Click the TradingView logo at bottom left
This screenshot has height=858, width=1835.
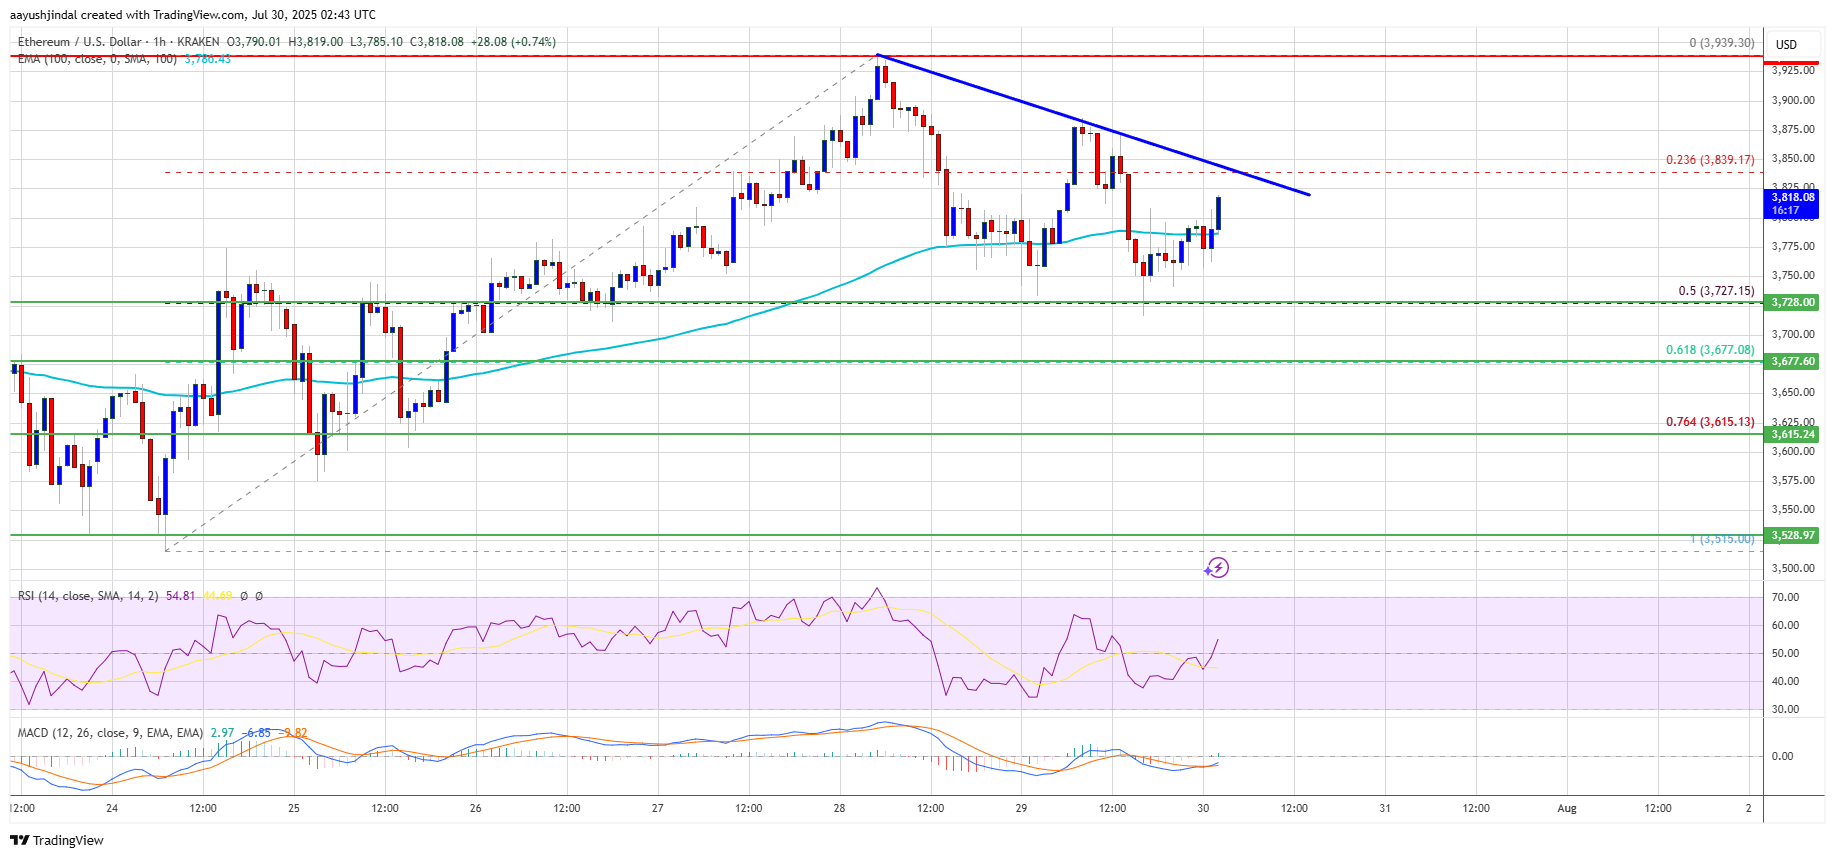click(57, 840)
